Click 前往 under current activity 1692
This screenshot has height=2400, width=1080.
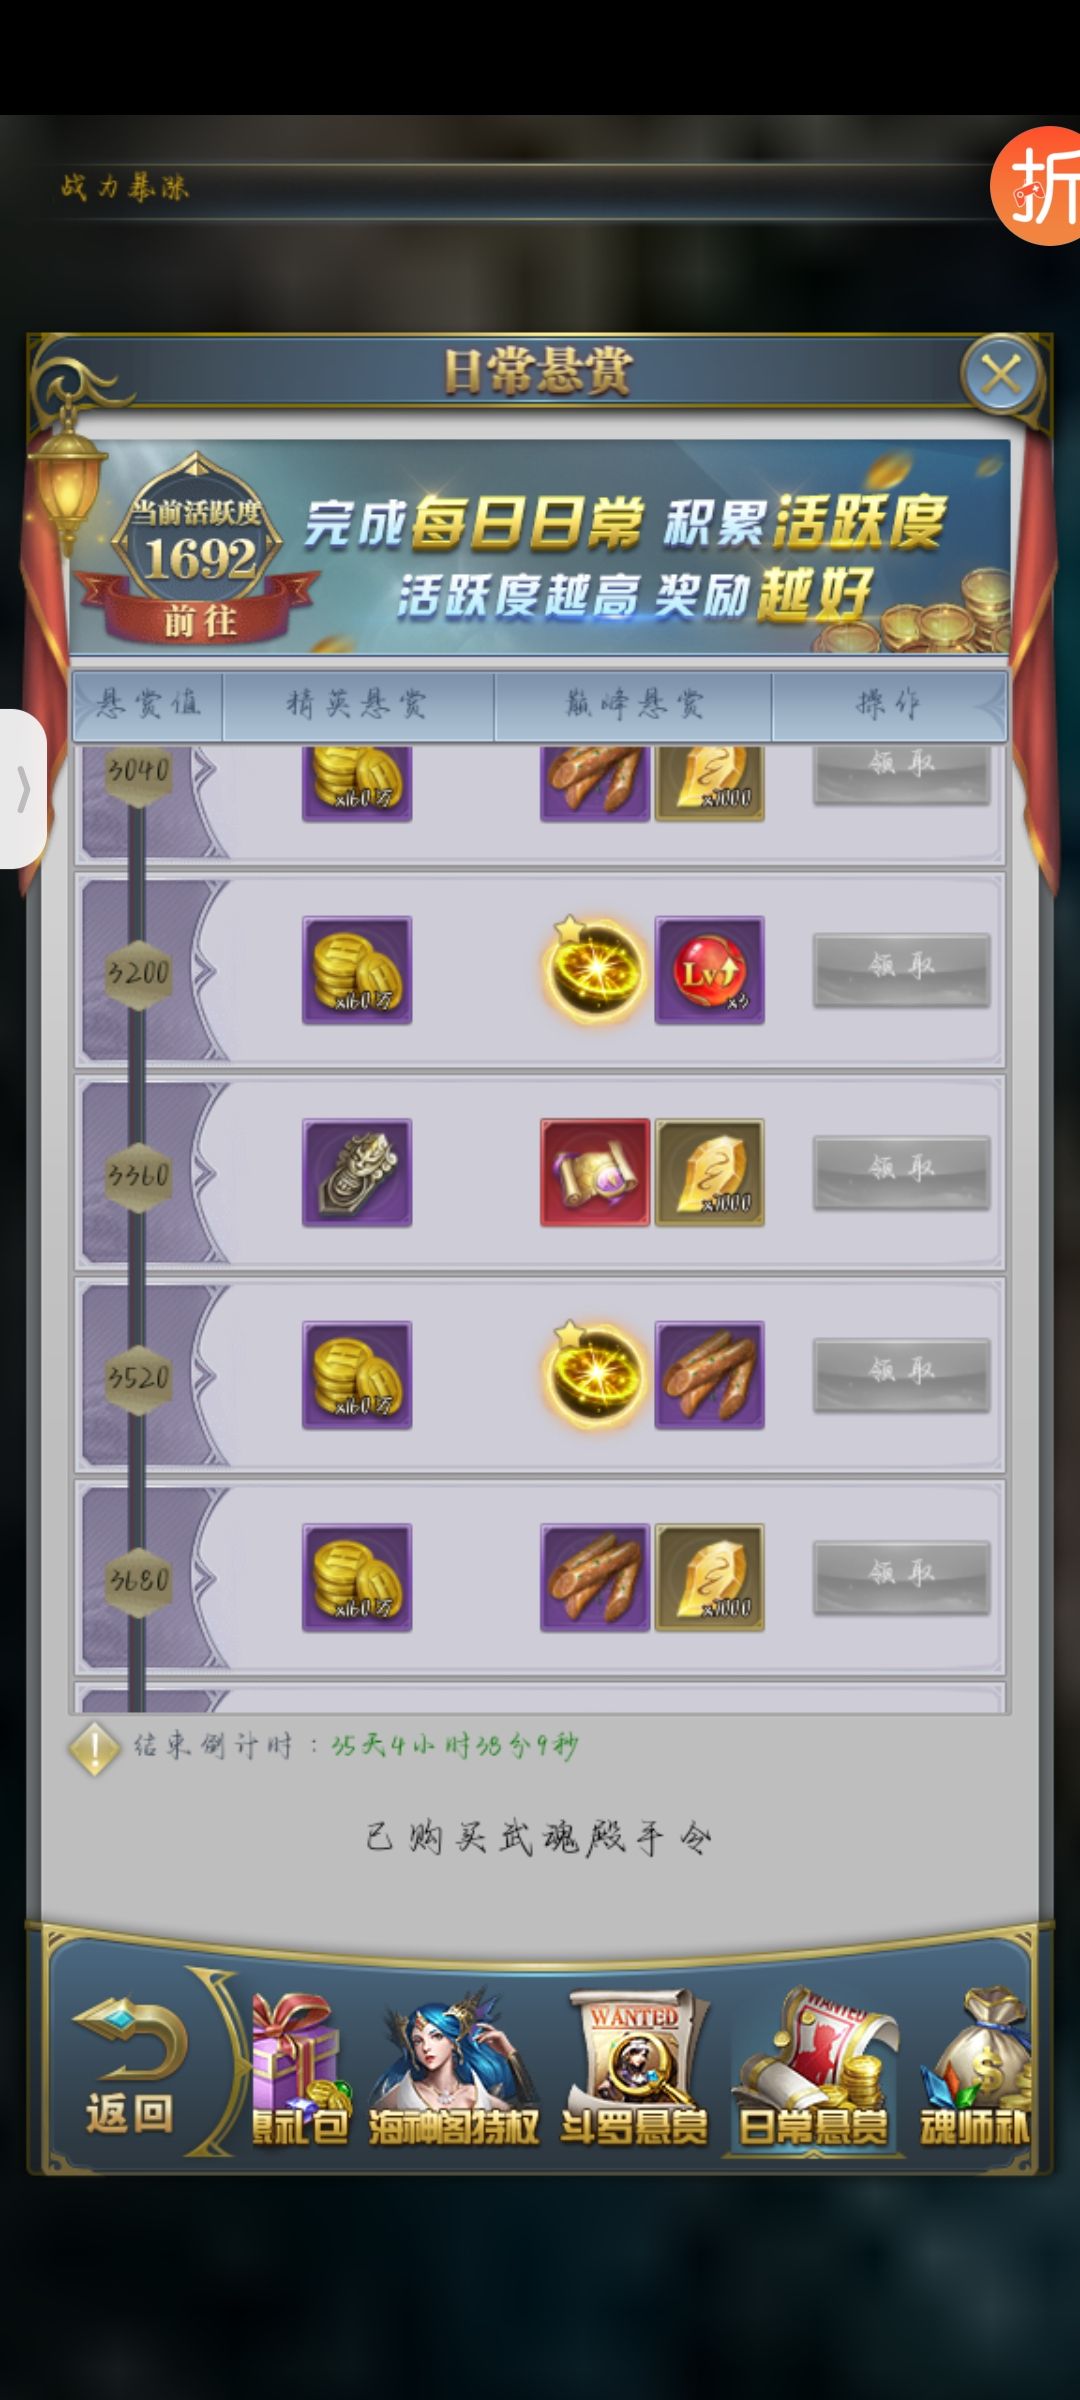click(x=200, y=621)
